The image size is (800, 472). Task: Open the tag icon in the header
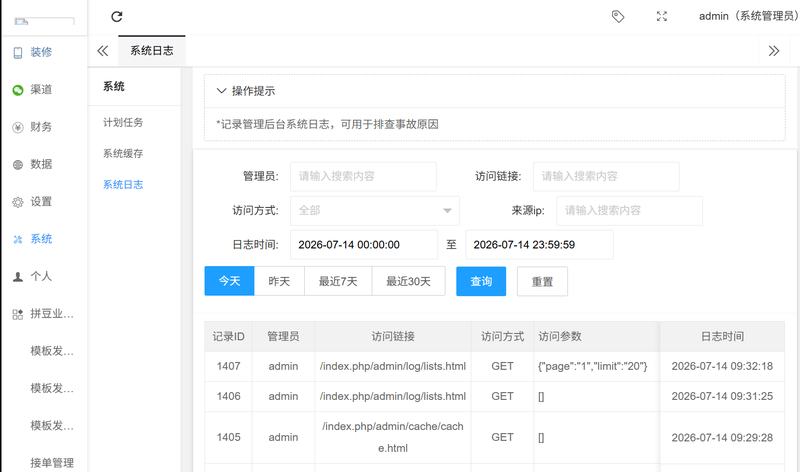[618, 16]
